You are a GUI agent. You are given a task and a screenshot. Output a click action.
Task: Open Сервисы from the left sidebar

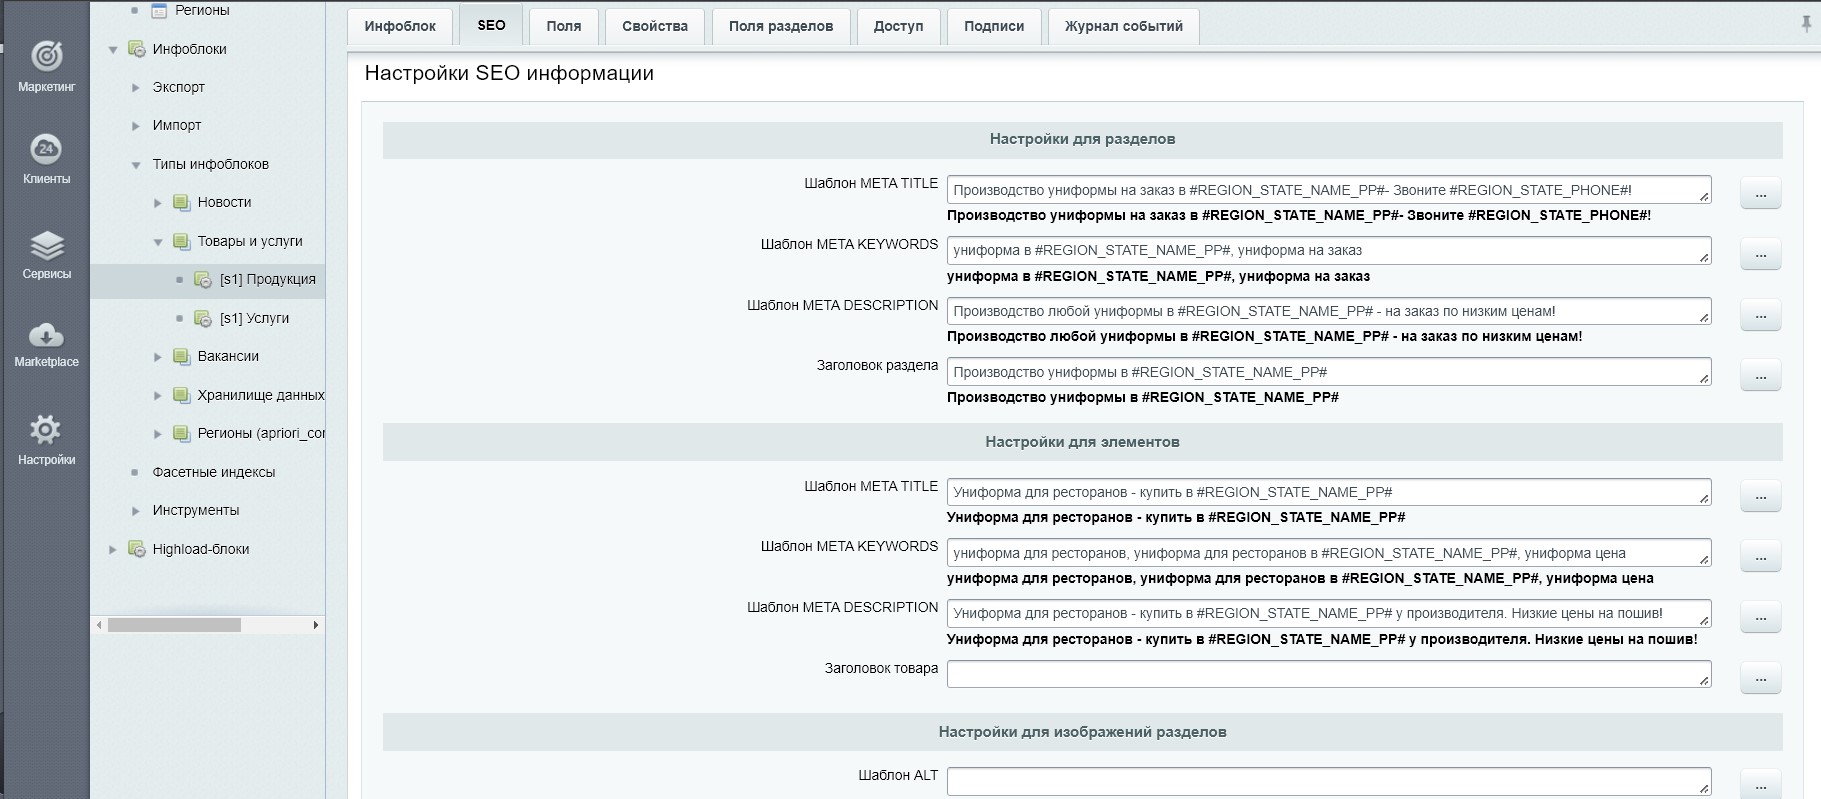(46, 246)
